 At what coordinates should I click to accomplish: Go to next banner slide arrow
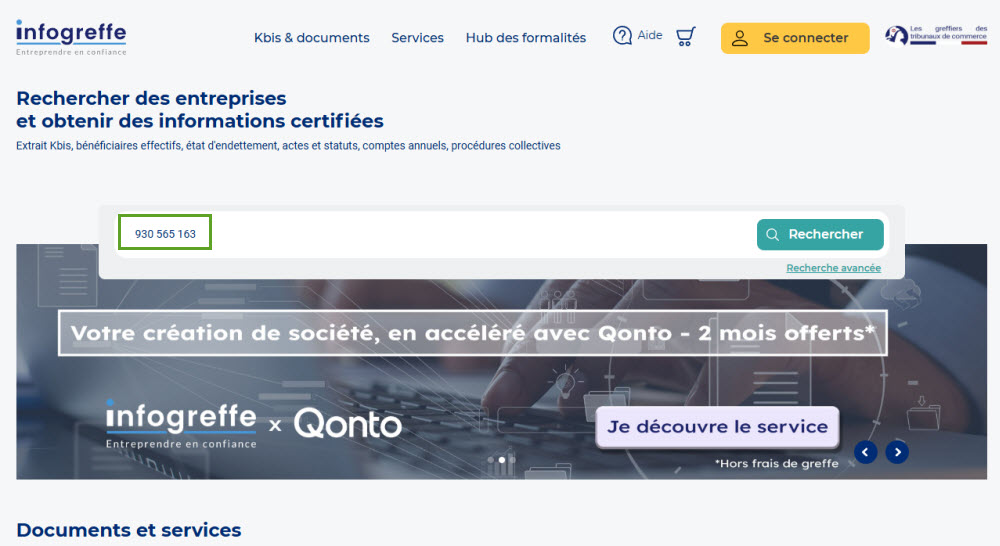coord(898,452)
